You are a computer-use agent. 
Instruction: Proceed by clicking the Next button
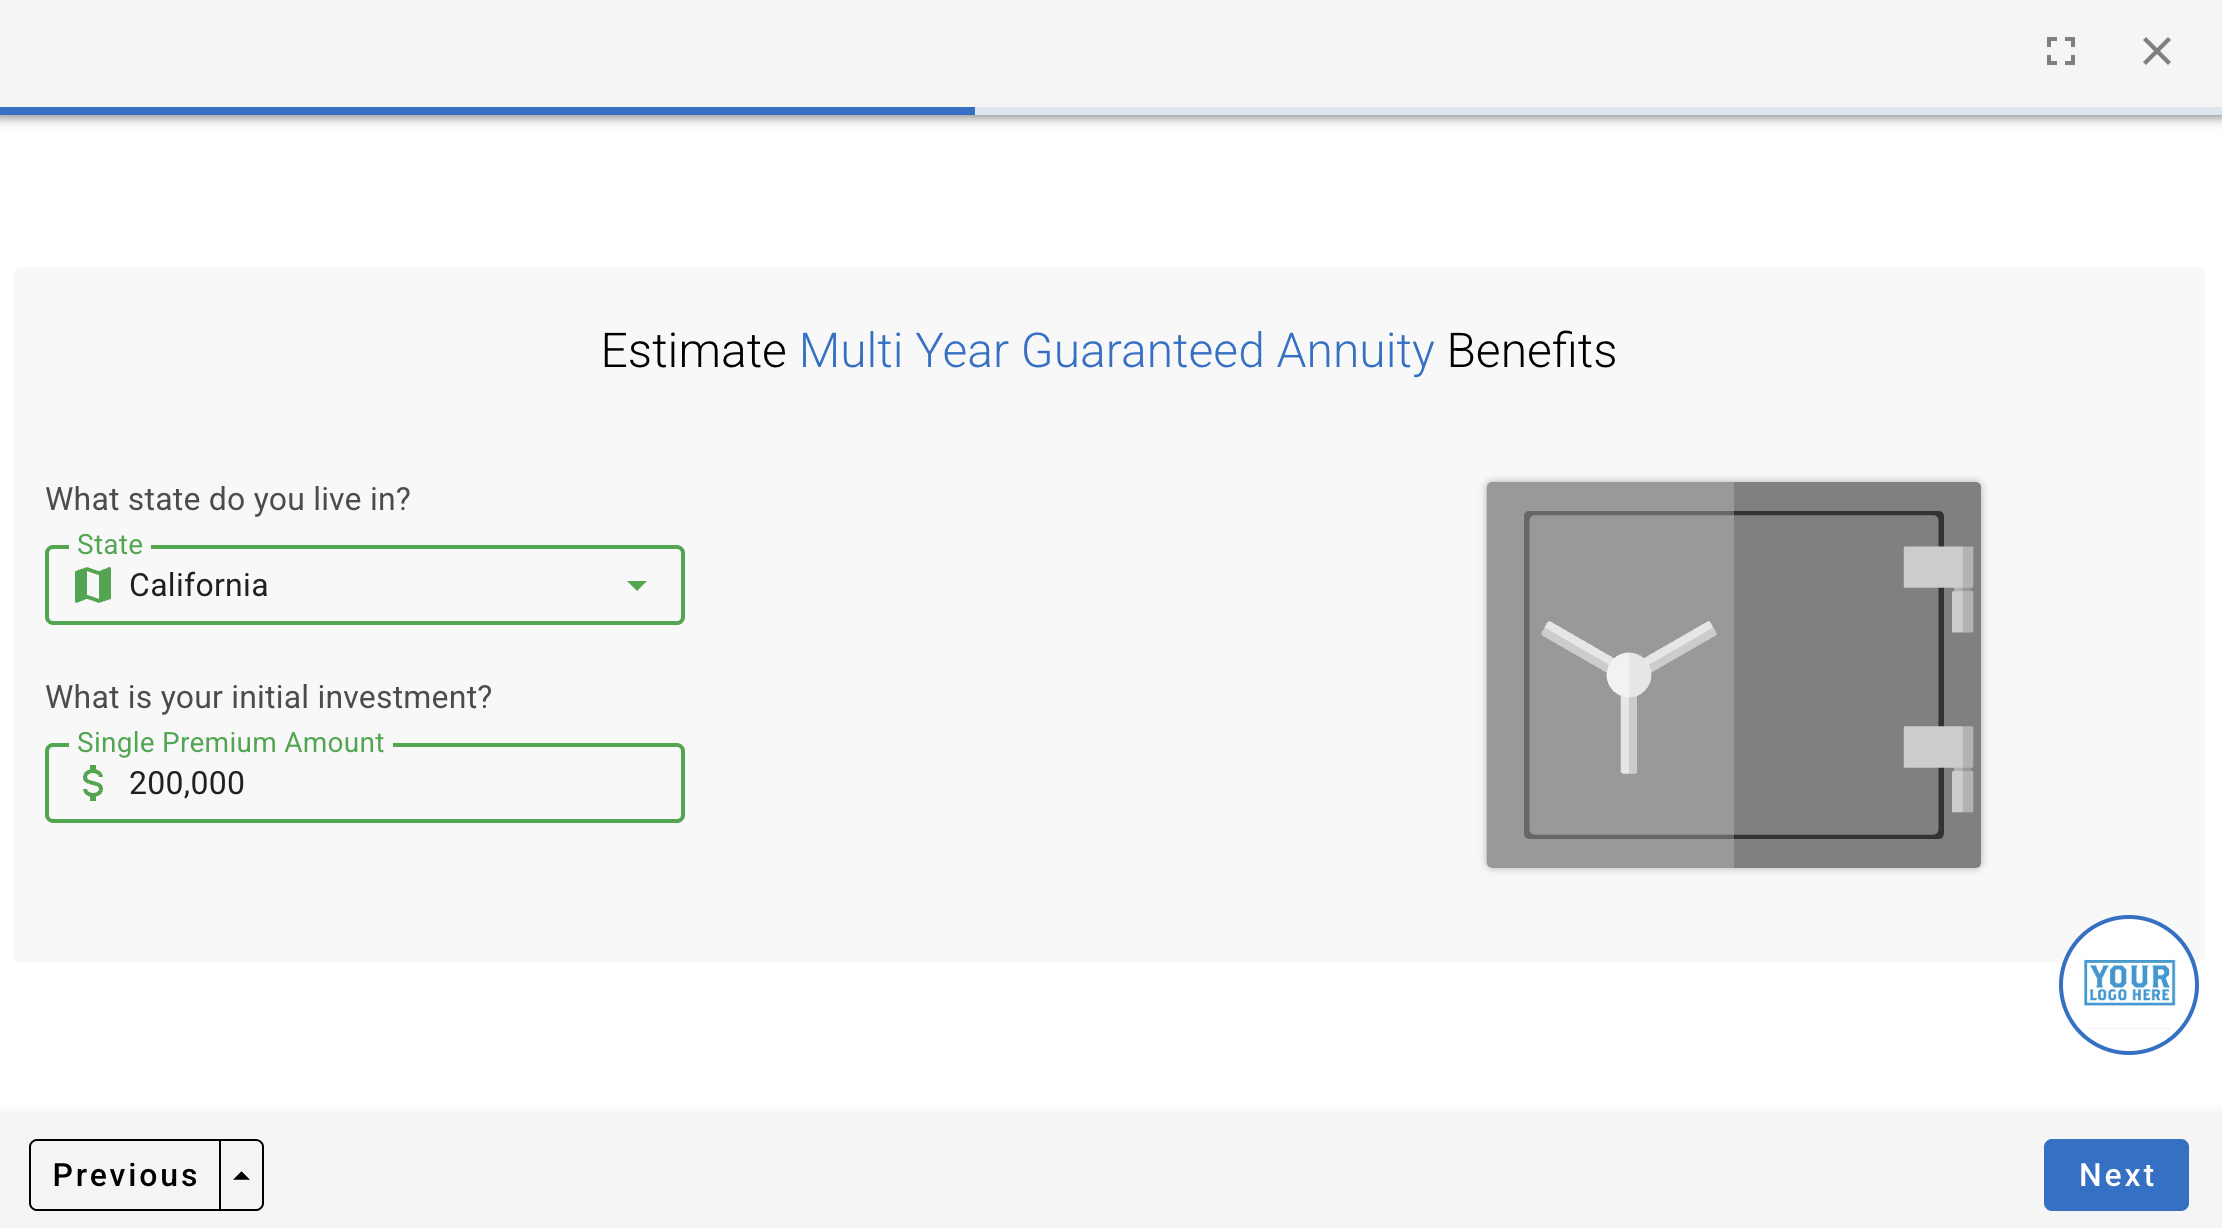pyautogui.click(x=2115, y=1175)
